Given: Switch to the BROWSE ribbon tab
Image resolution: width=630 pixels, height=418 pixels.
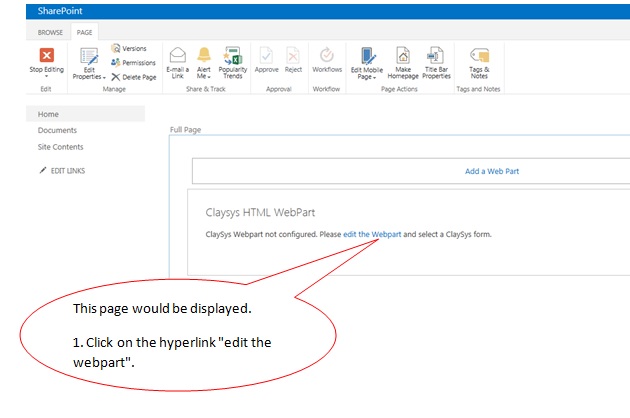Looking at the screenshot, I should 50,32.
